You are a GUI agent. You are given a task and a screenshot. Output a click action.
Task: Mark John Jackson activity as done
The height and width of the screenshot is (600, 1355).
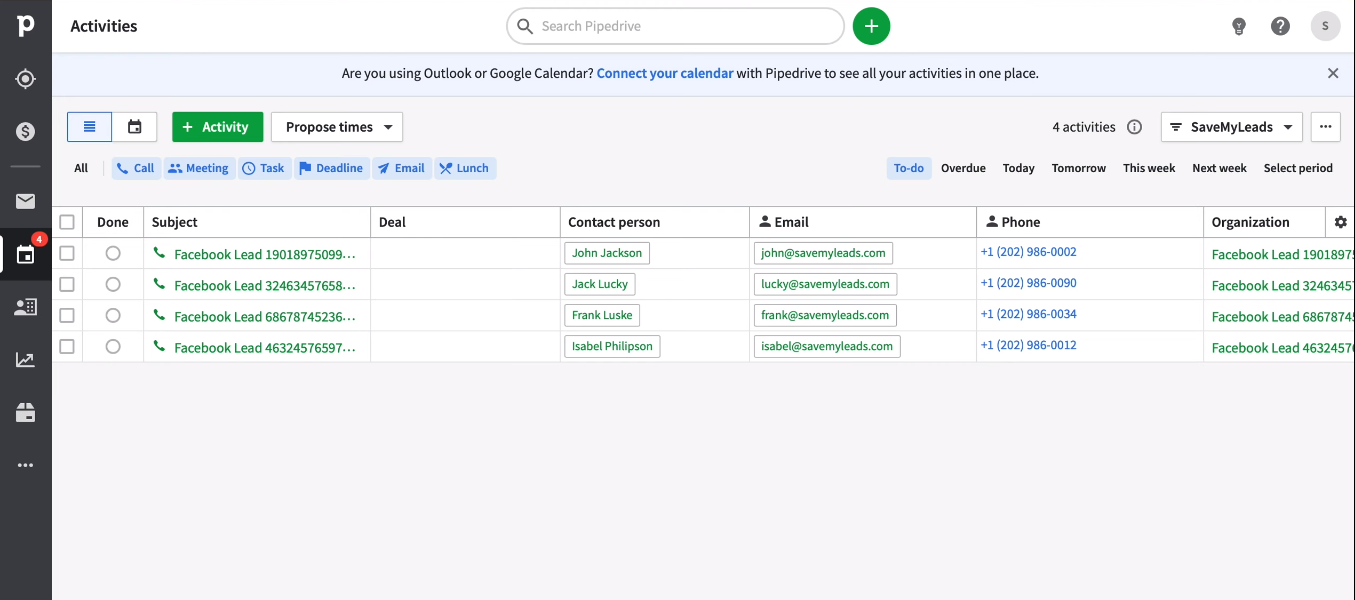point(113,254)
